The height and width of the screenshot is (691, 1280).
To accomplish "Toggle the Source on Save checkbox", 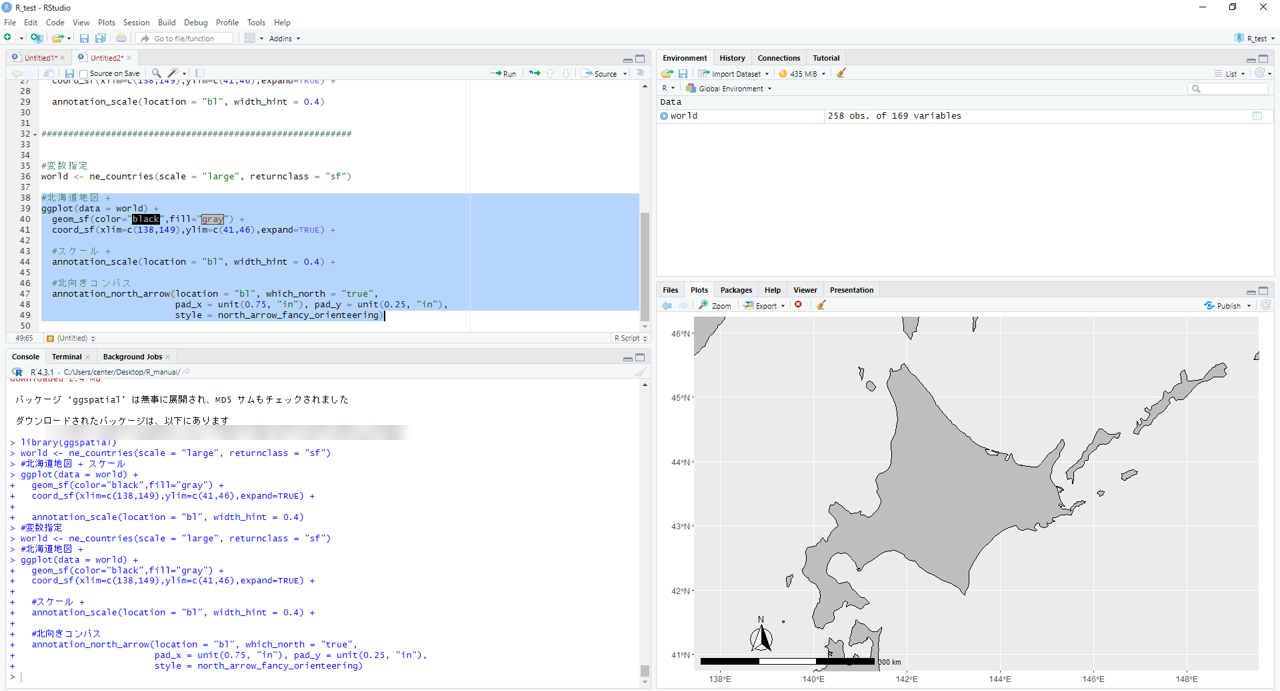I will point(84,73).
